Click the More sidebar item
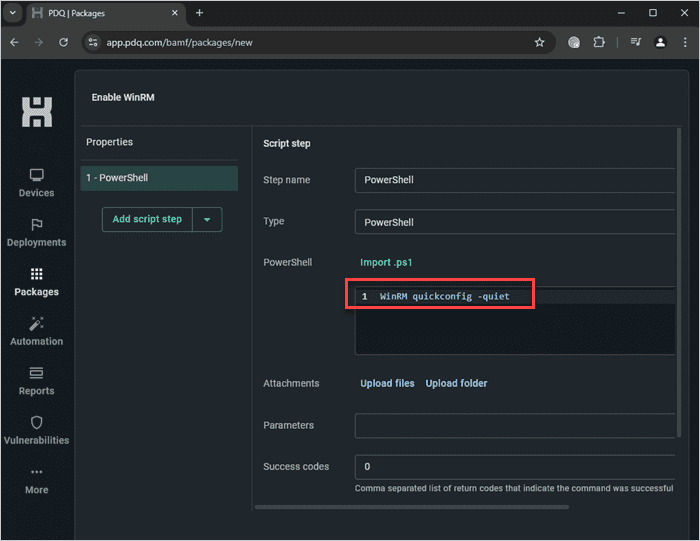This screenshot has height=541, width=700. [x=37, y=480]
